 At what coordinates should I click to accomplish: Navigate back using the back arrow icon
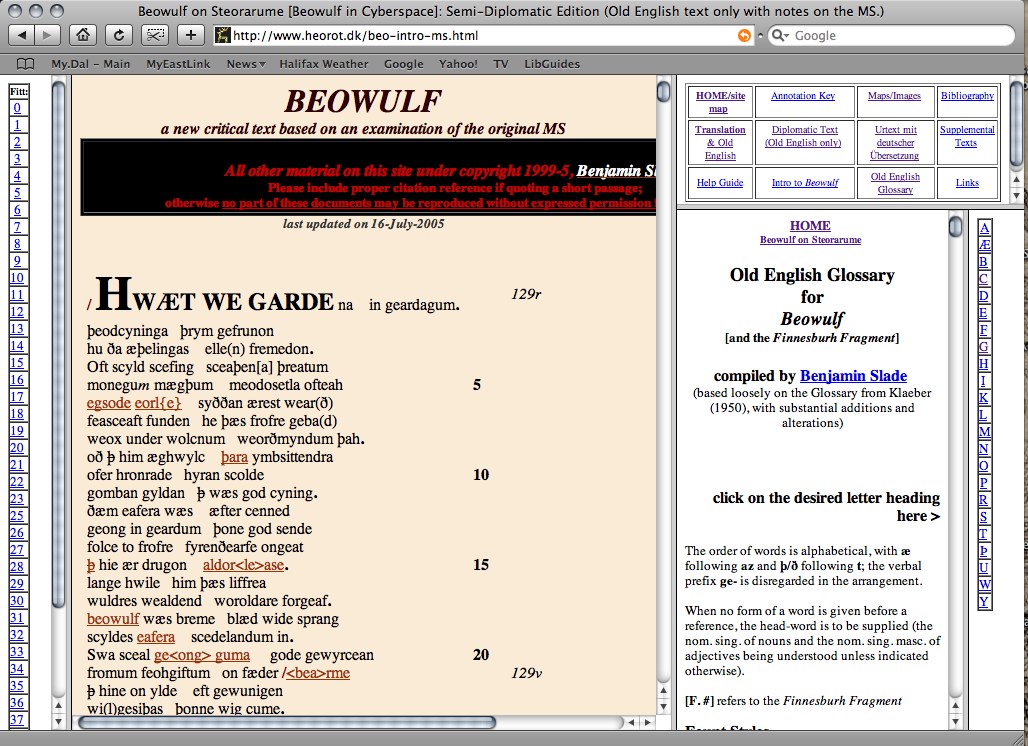23,34
